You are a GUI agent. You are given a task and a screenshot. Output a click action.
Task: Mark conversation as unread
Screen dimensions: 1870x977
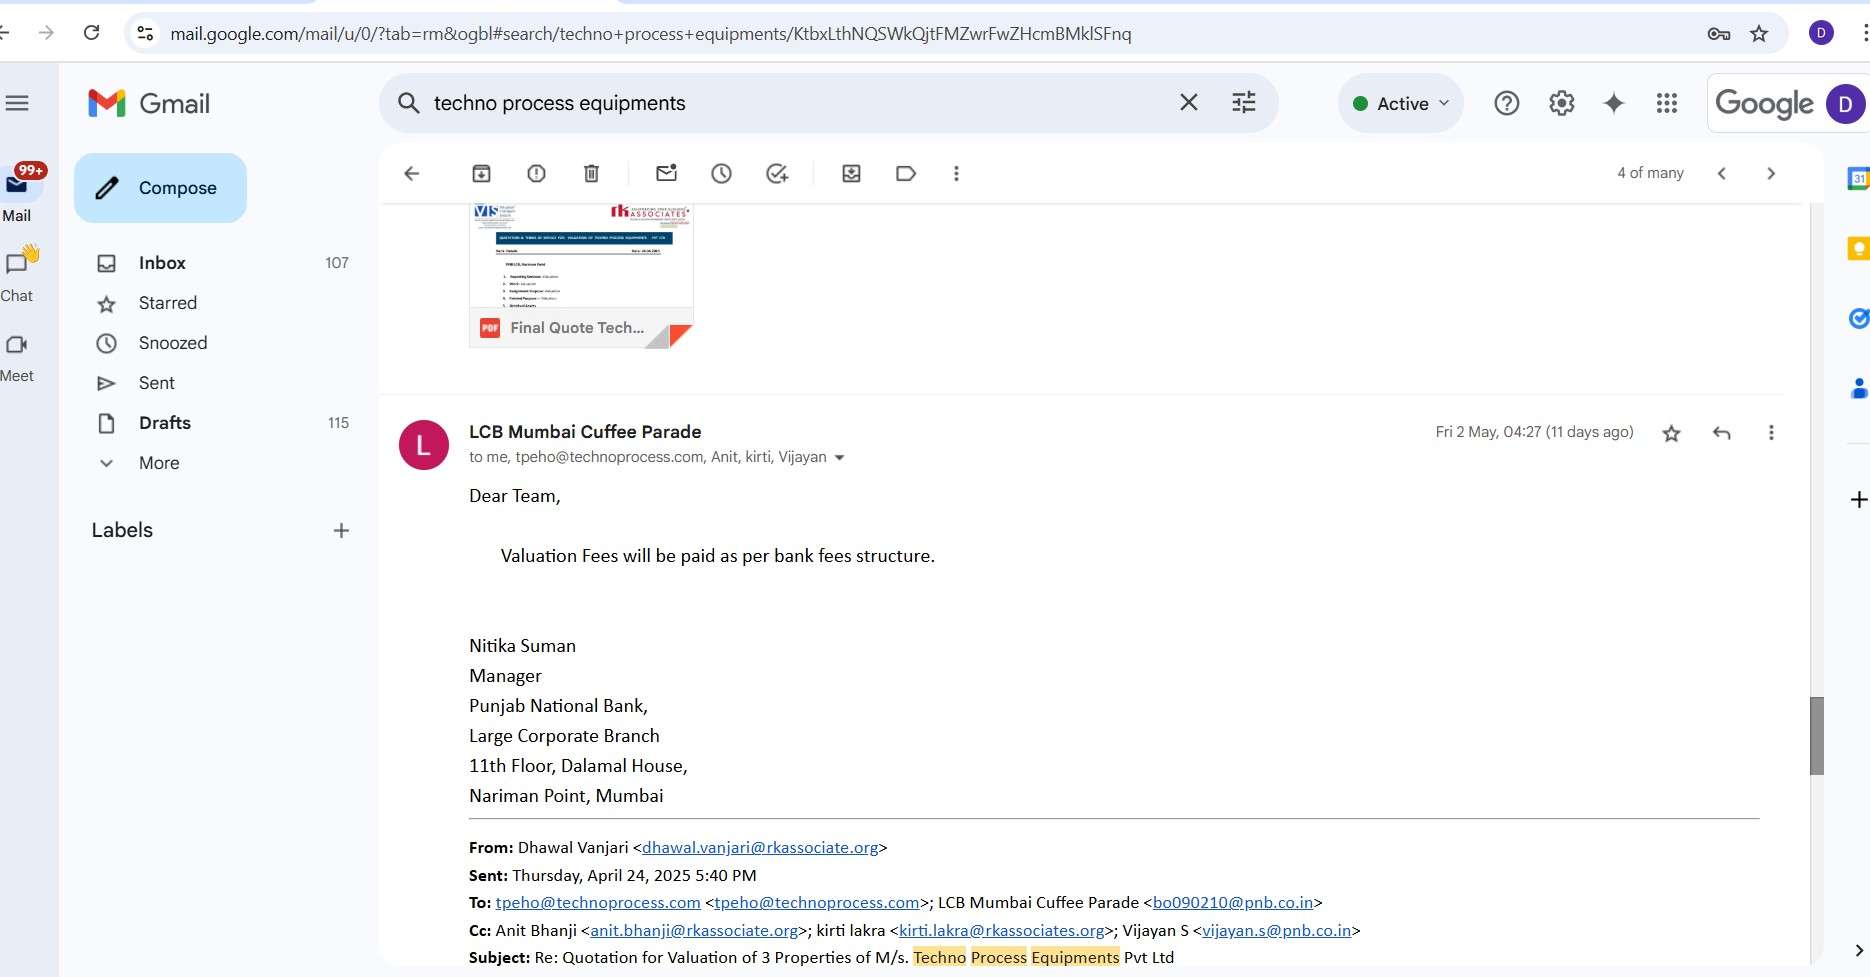pos(666,173)
